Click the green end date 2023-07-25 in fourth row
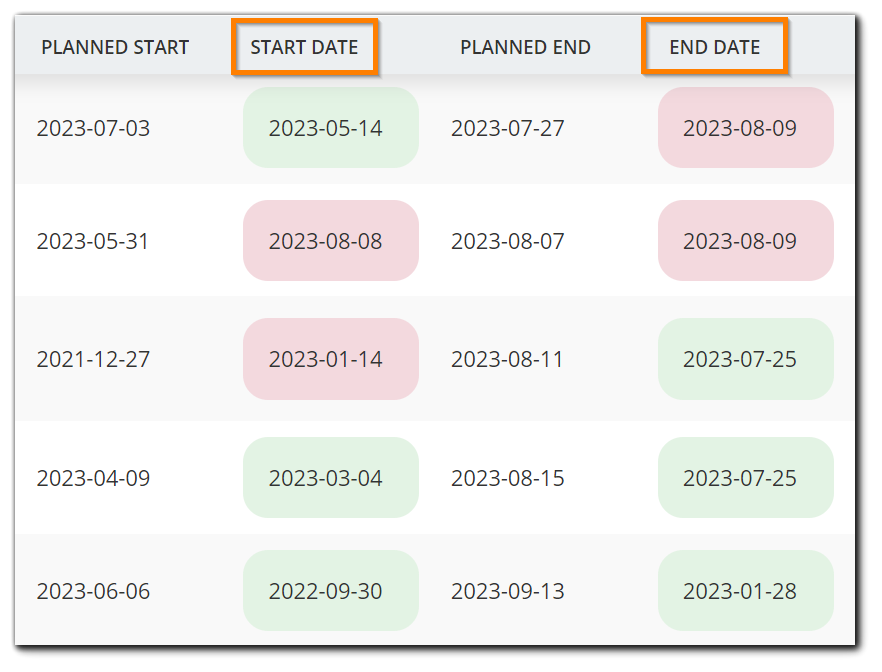Viewport: 882px width, 672px height. [x=745, y=477]
